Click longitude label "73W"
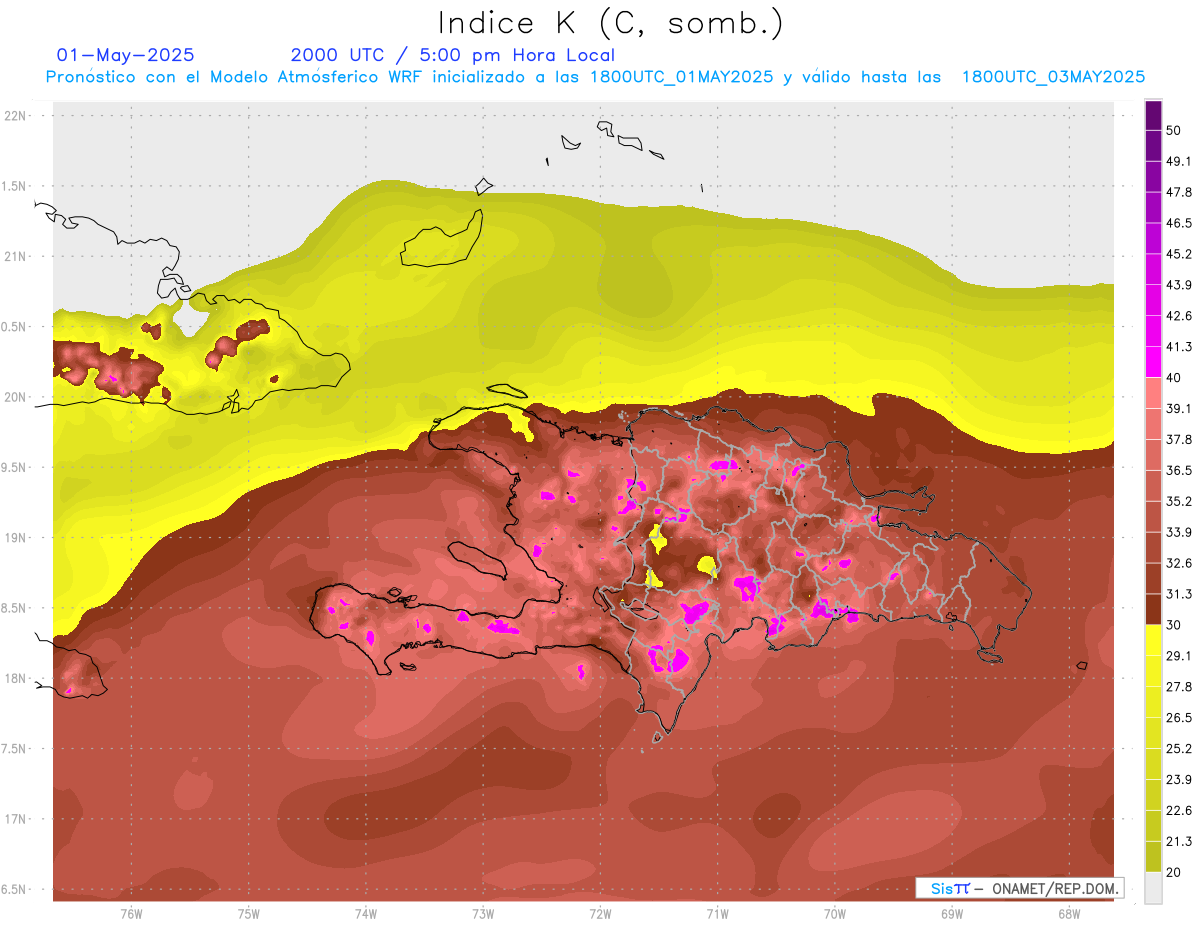 [483, 914]
